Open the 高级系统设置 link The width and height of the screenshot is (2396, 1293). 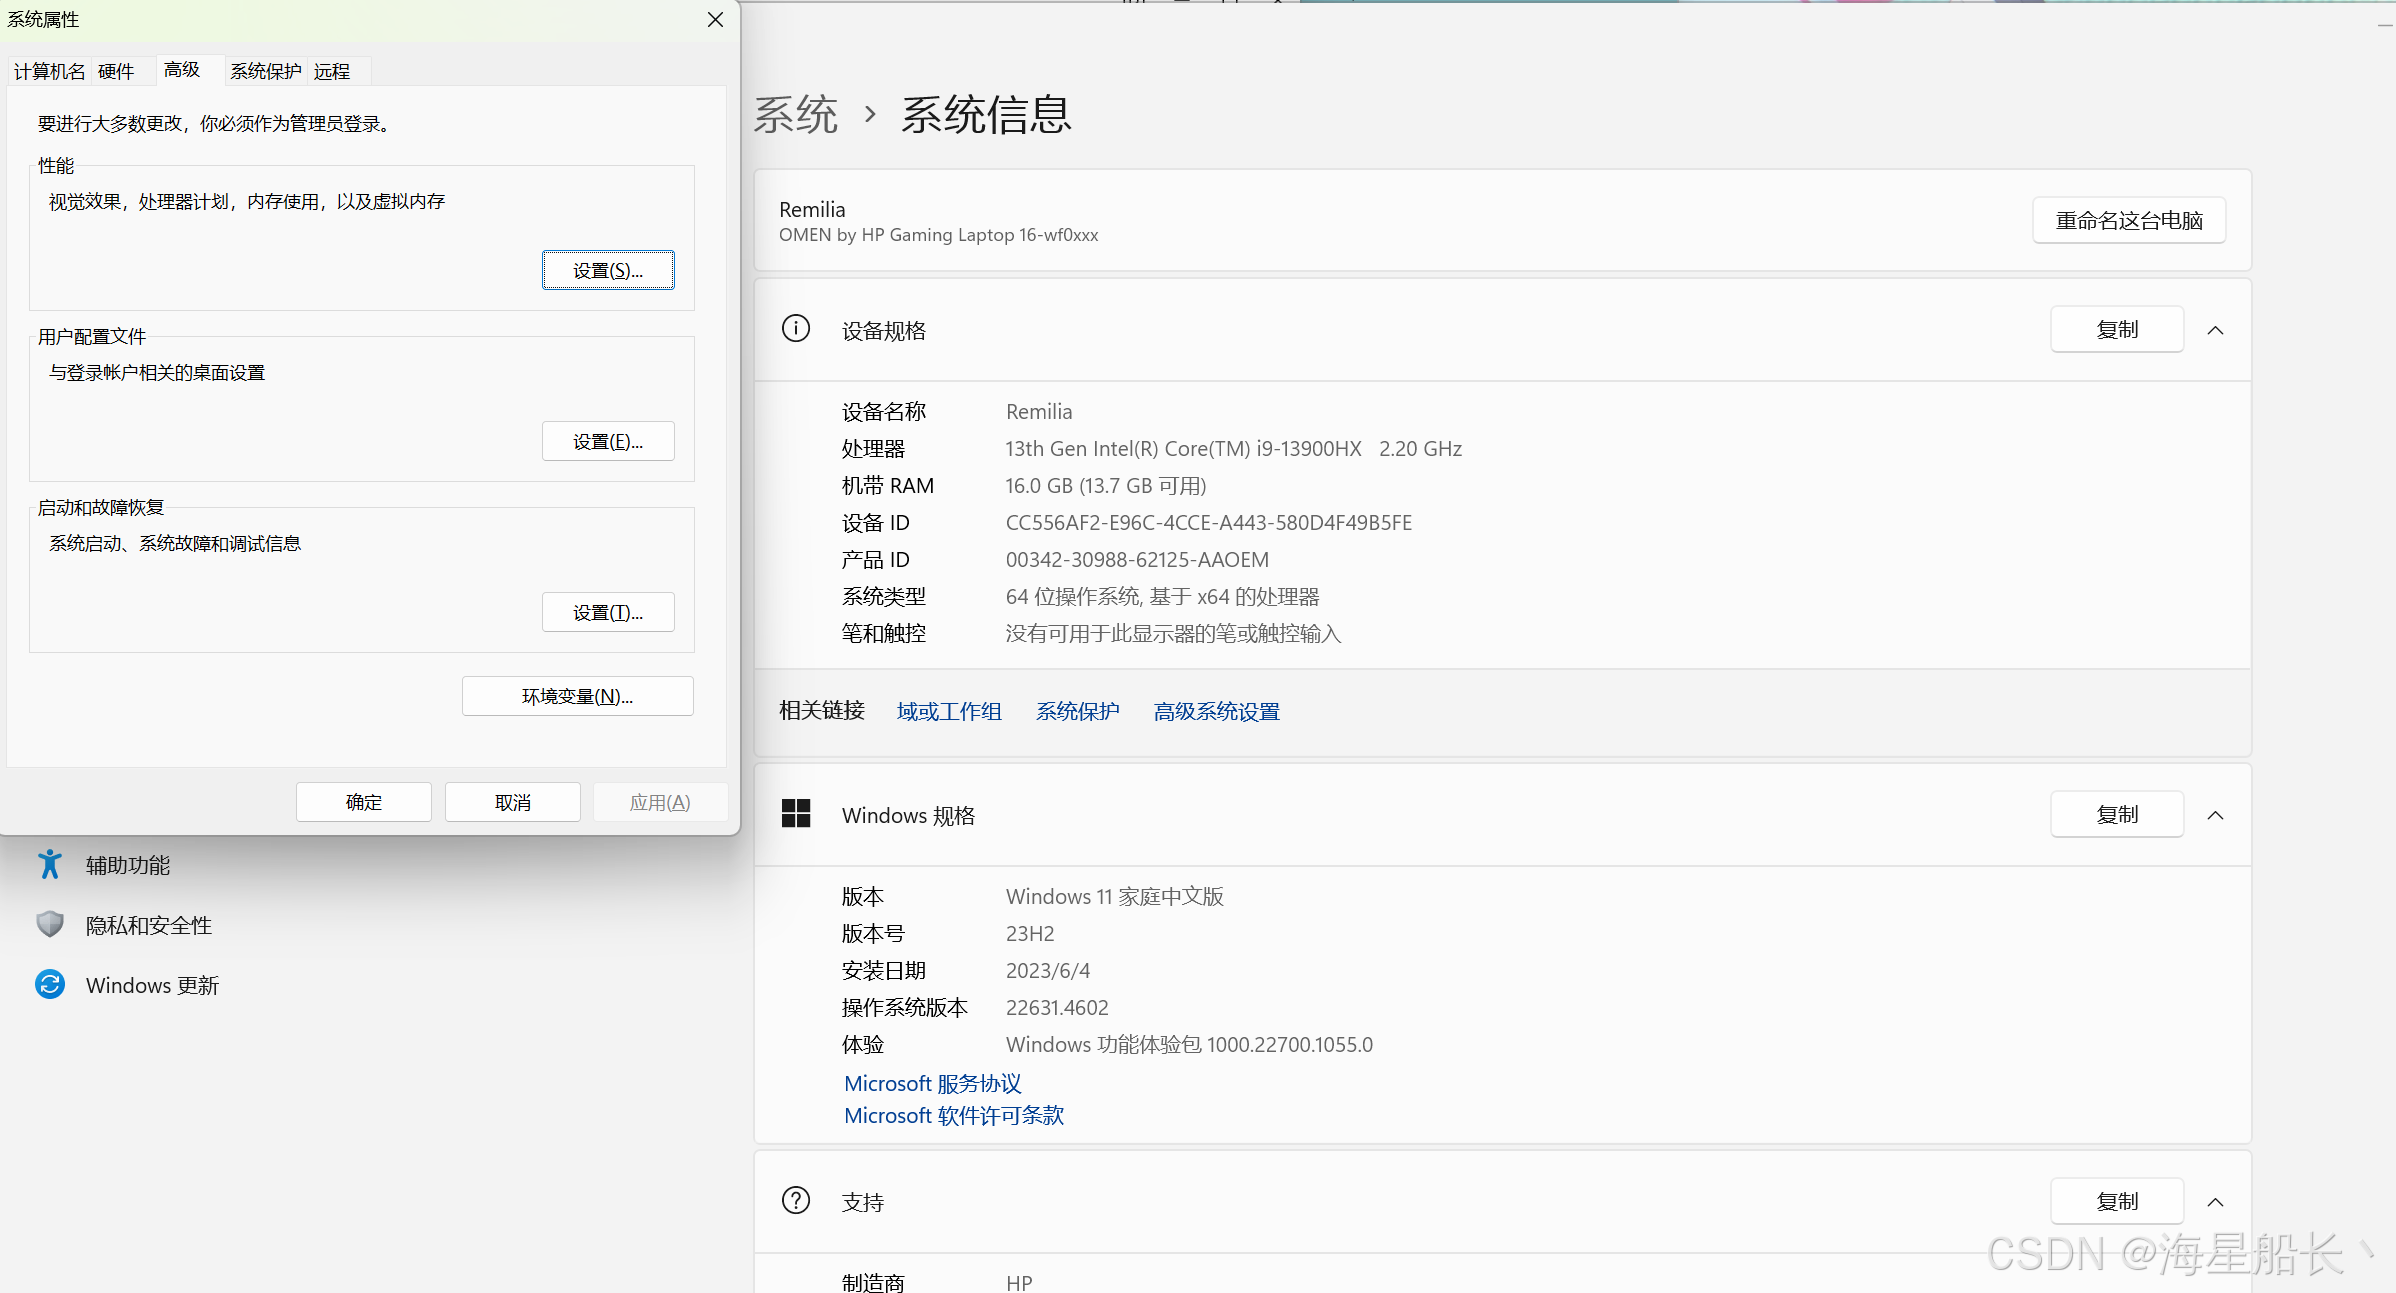point(1216,711)
